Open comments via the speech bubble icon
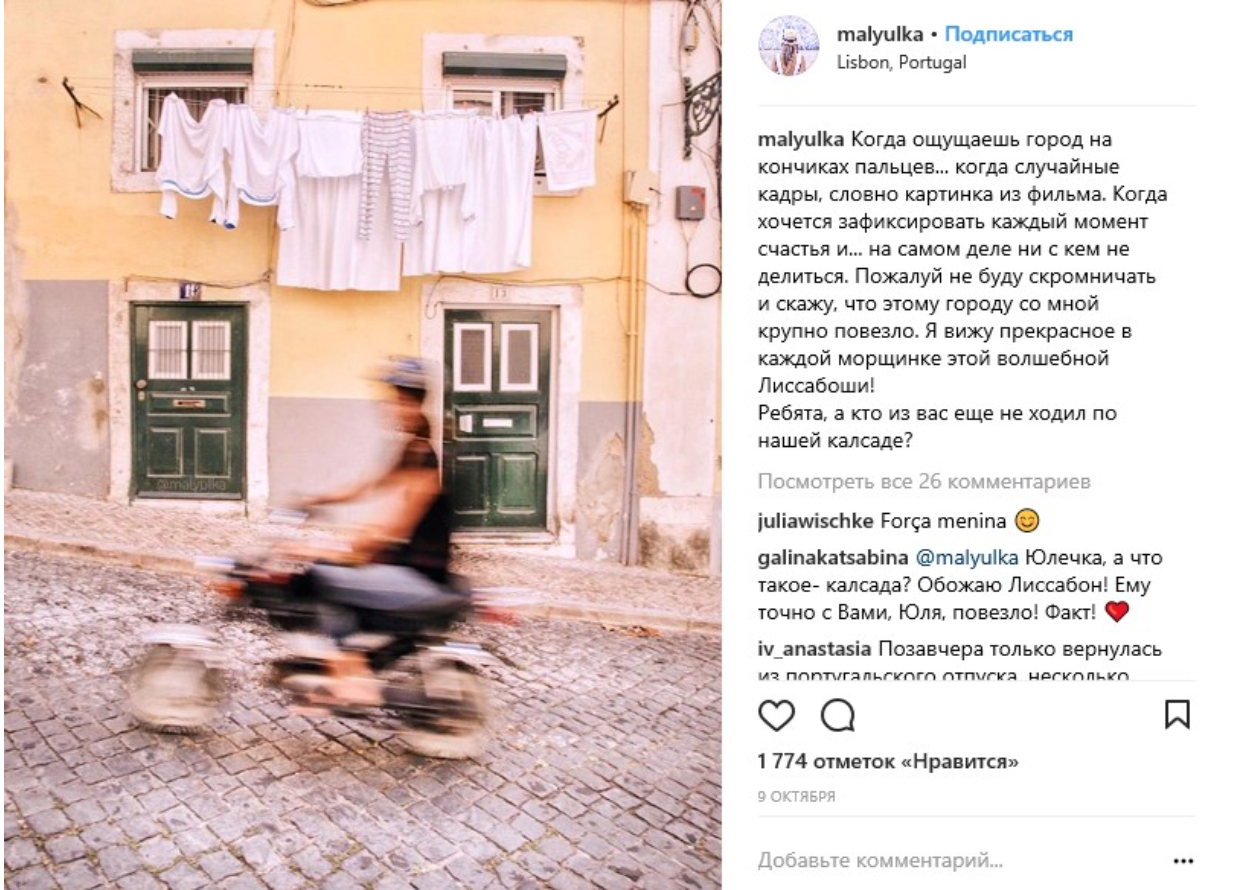The width and height of the screenshot is (1250, 890). [x=837, y=714]
